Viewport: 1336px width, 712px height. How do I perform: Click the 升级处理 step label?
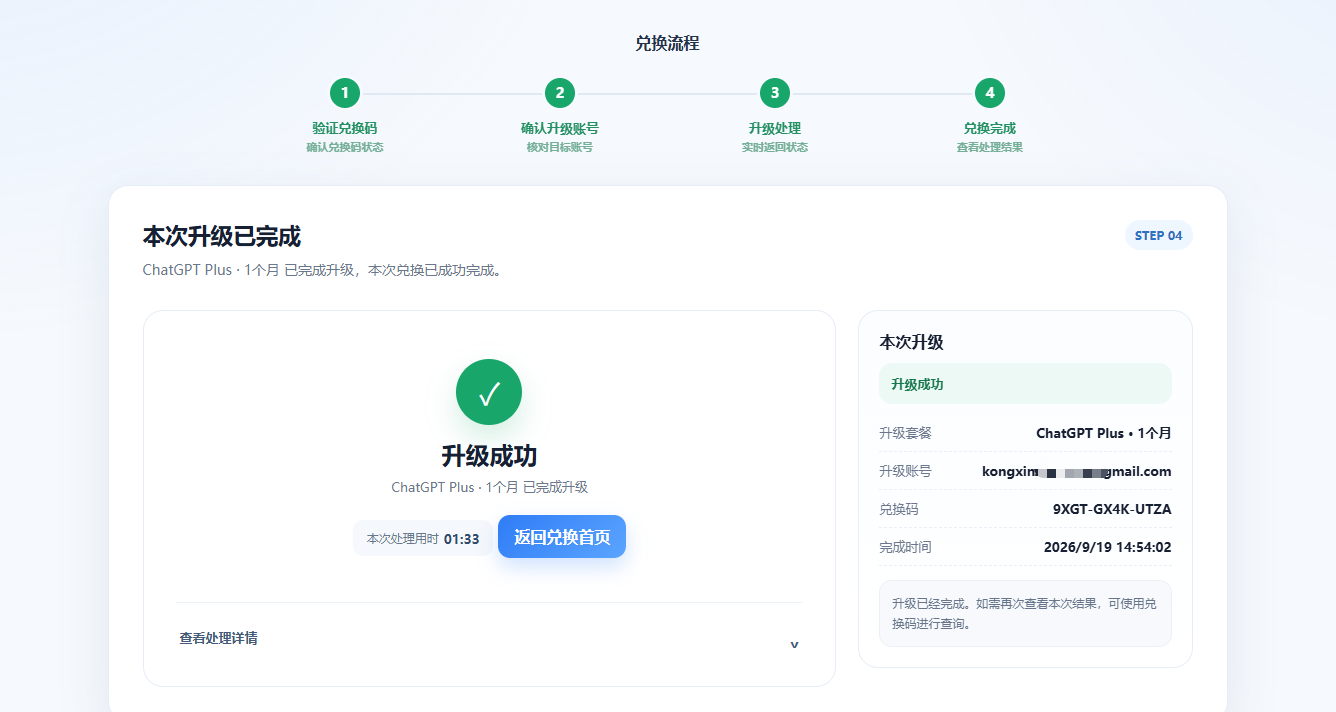tap(775, 128)
